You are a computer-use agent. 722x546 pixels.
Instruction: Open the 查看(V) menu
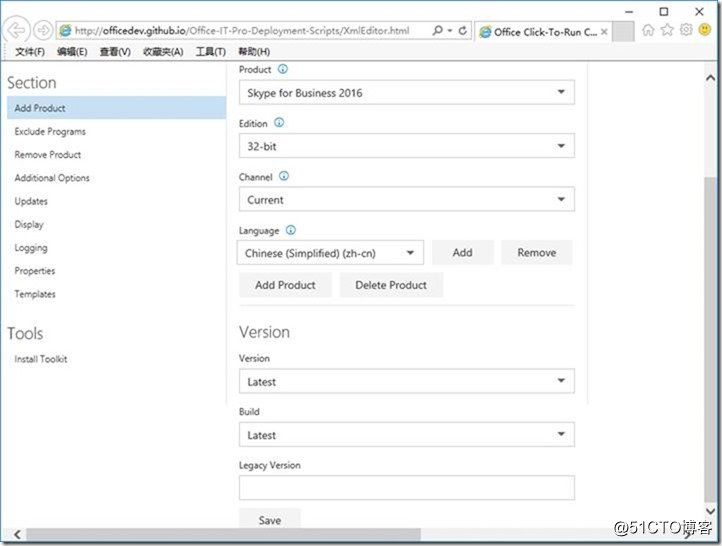click(115, 52)
